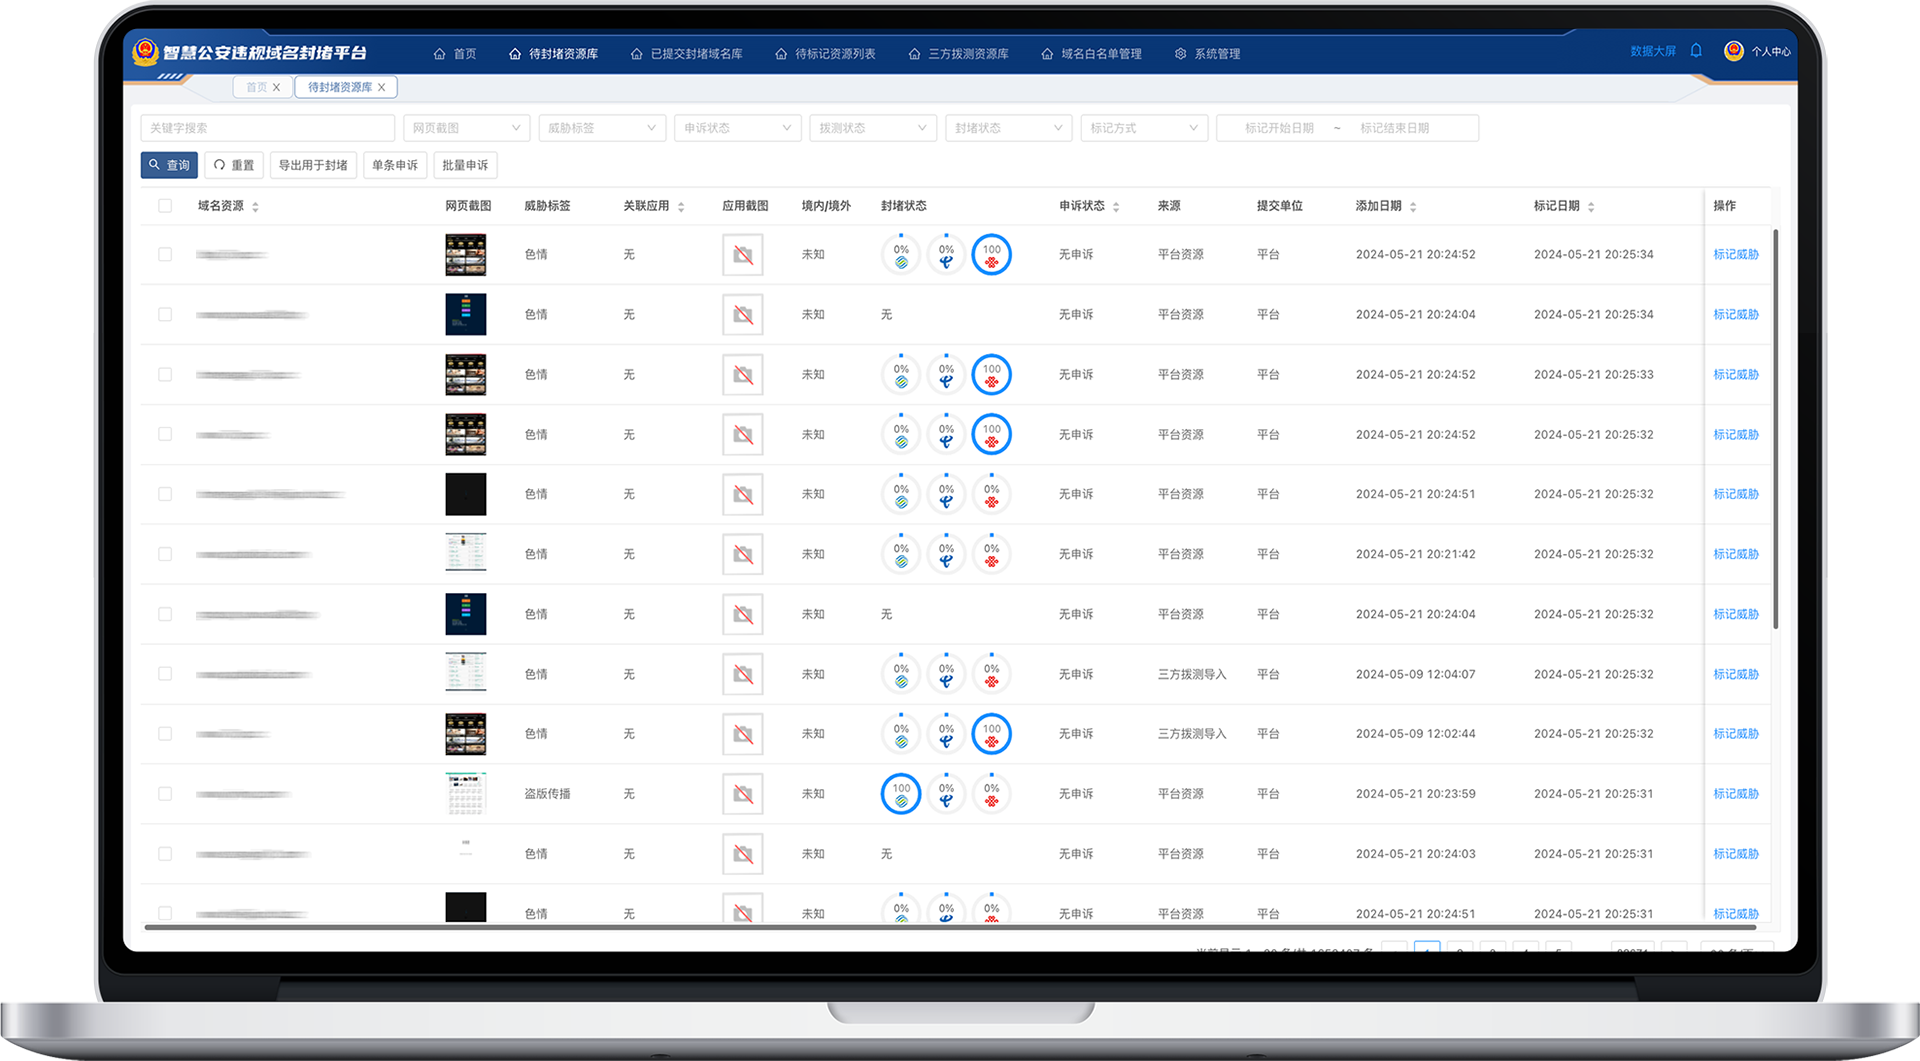
Task: Sort by 添加日期 column arrows
Action: click(x=1413, y=207)
